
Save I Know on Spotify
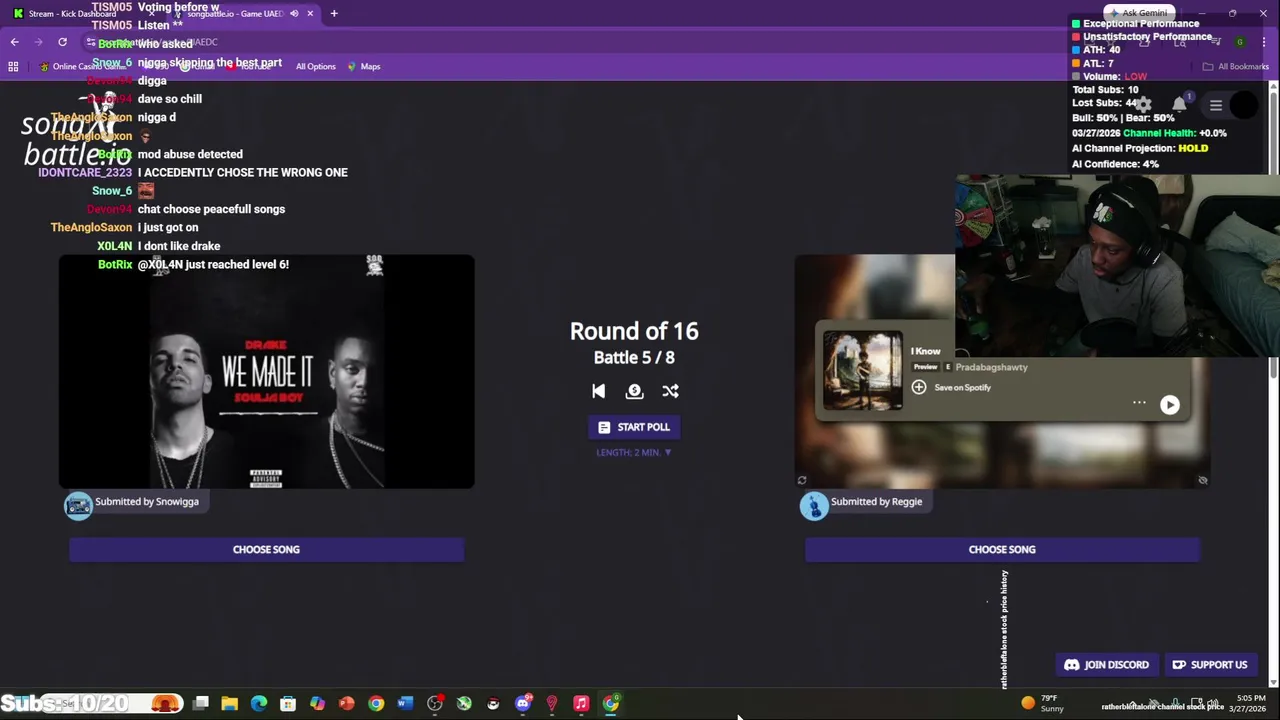coord(951,387)
